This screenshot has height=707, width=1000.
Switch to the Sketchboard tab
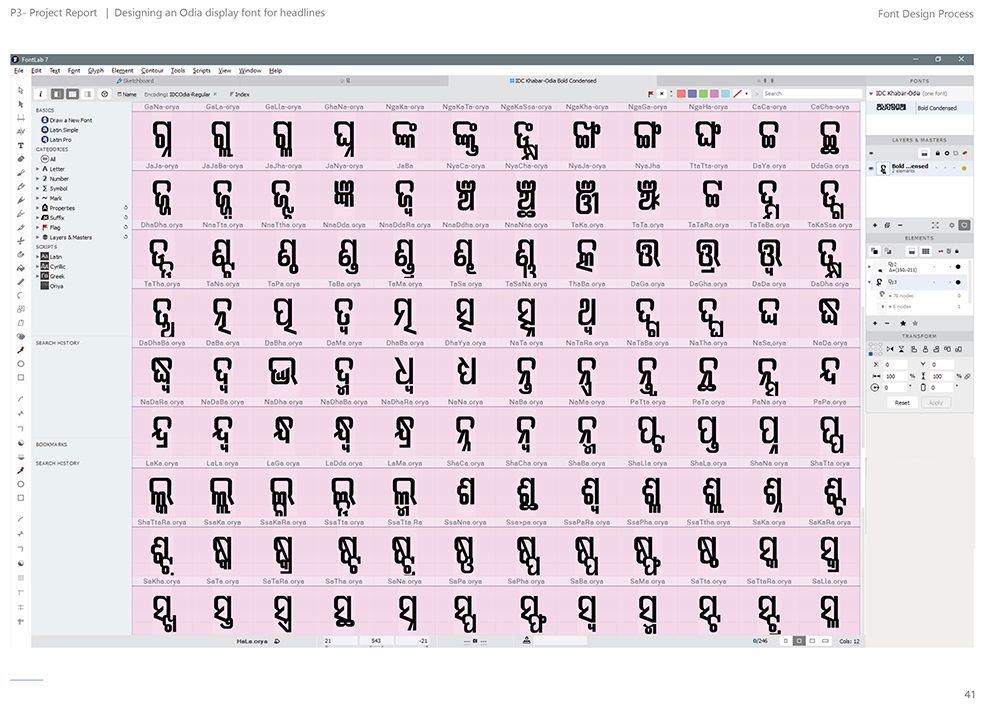pos(135,81)
